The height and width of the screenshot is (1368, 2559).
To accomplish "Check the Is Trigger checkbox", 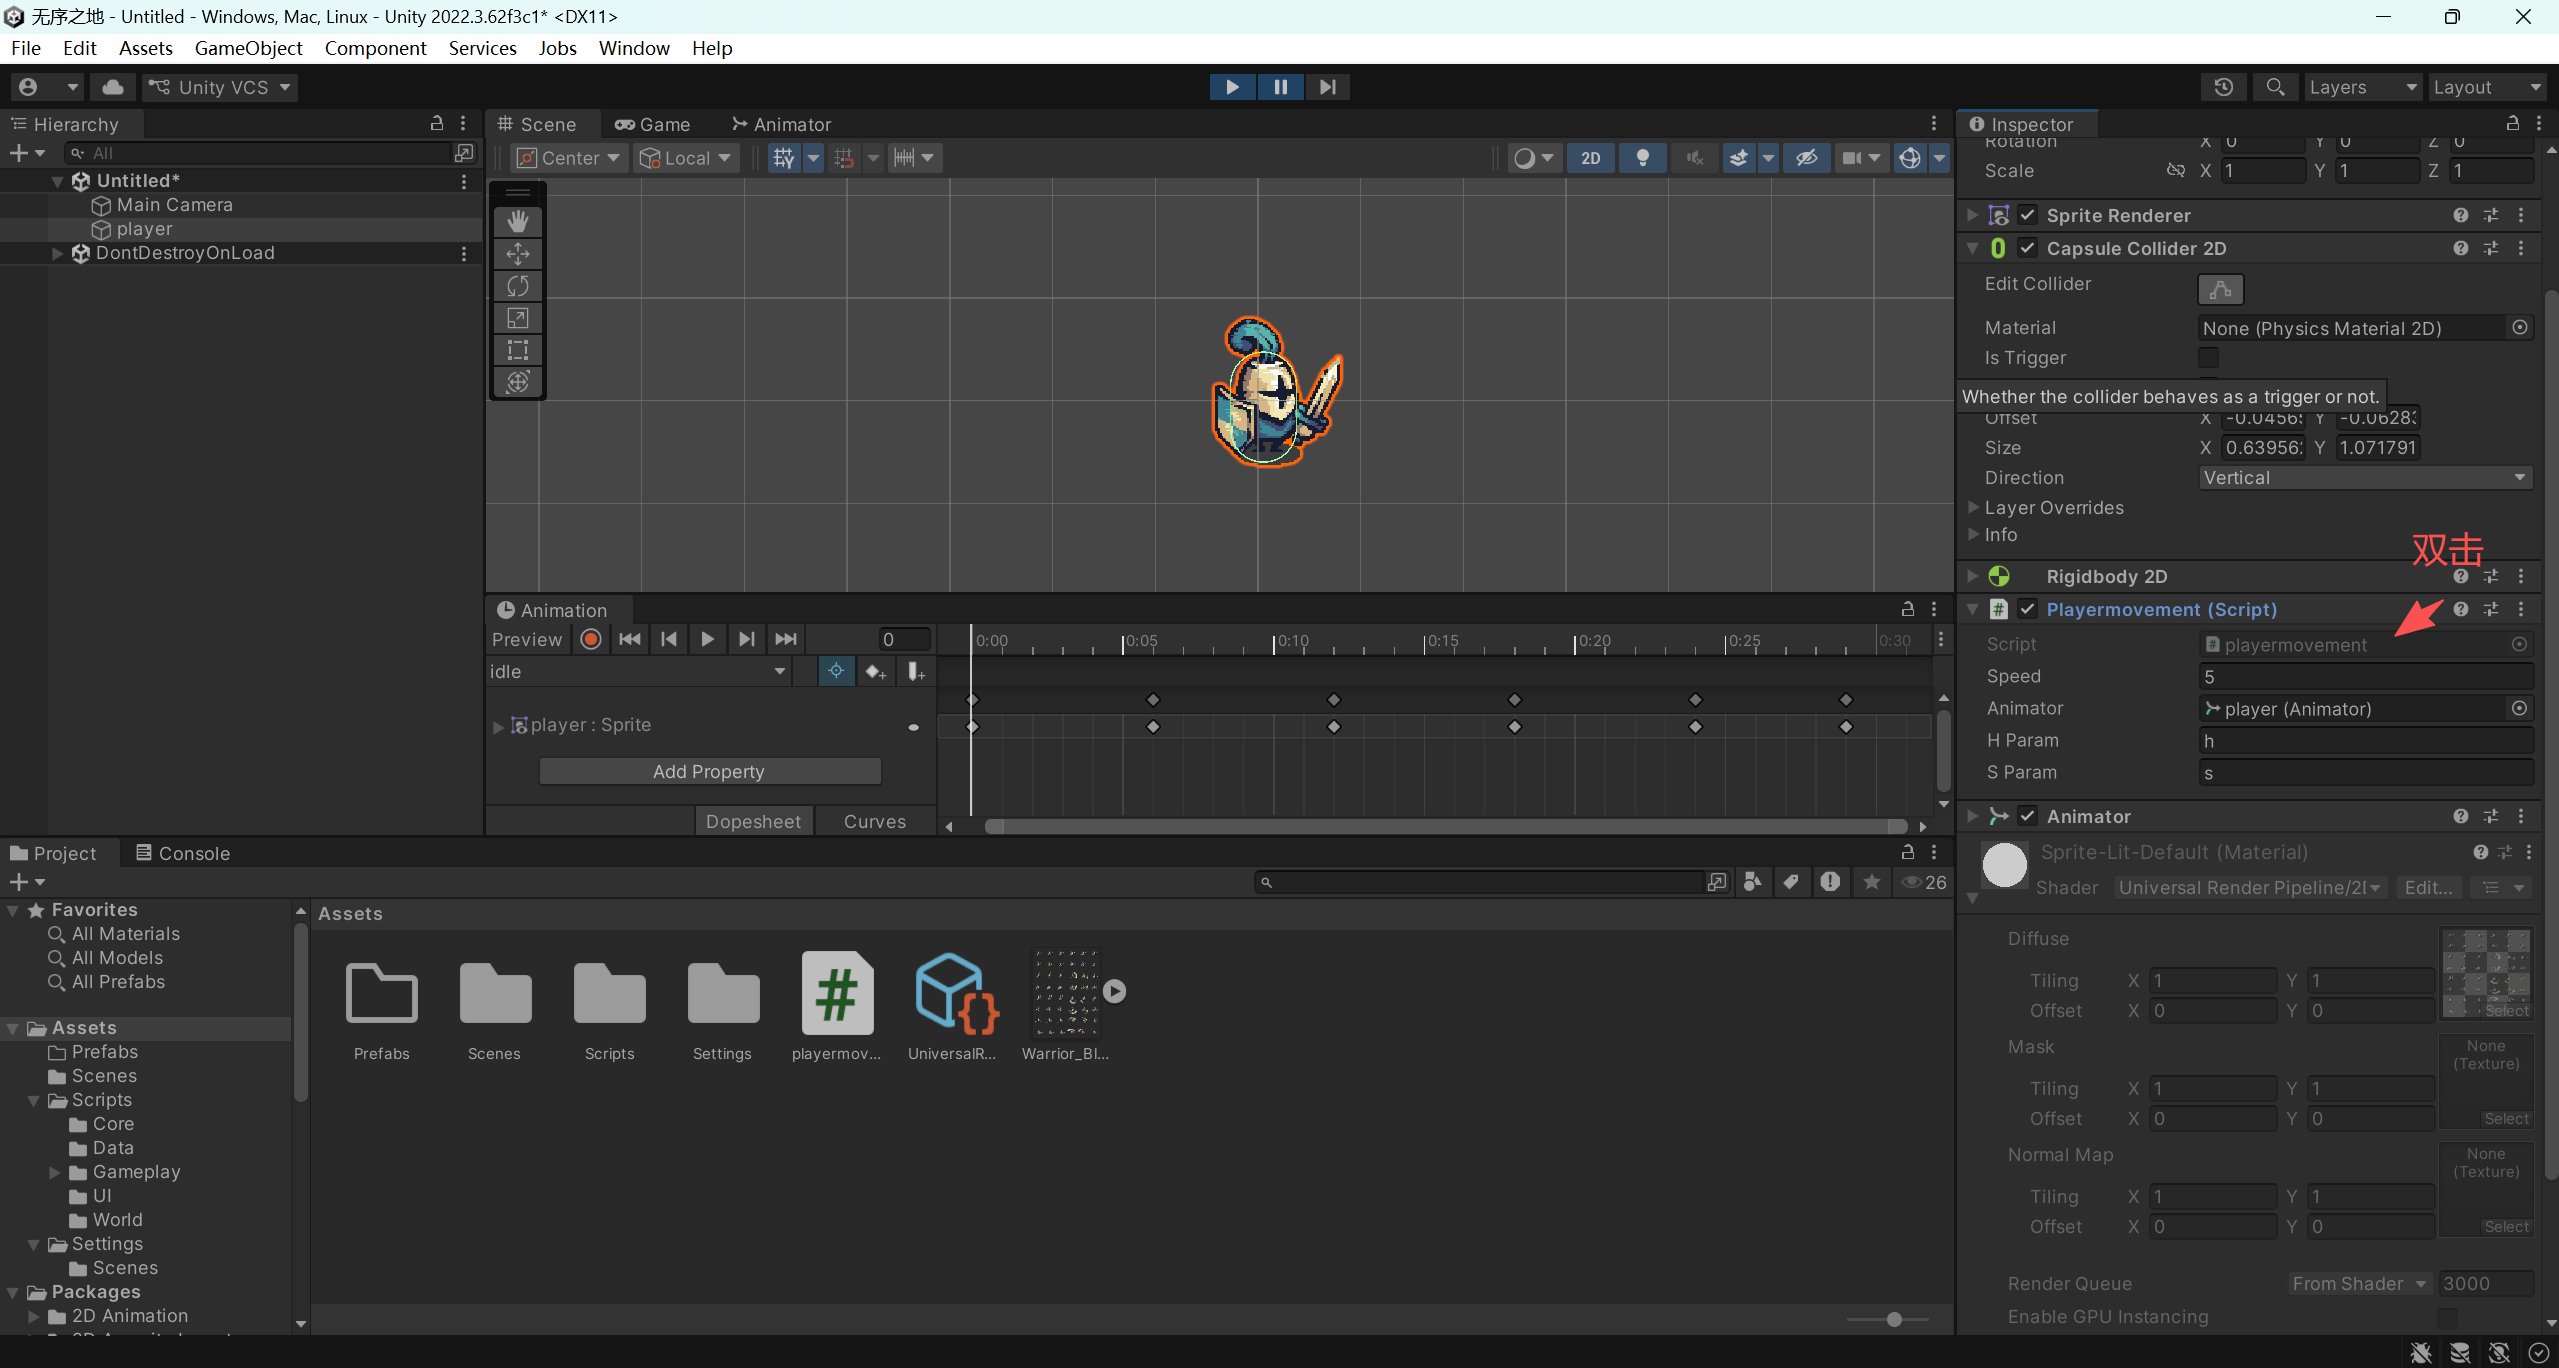I will 2209,358.
